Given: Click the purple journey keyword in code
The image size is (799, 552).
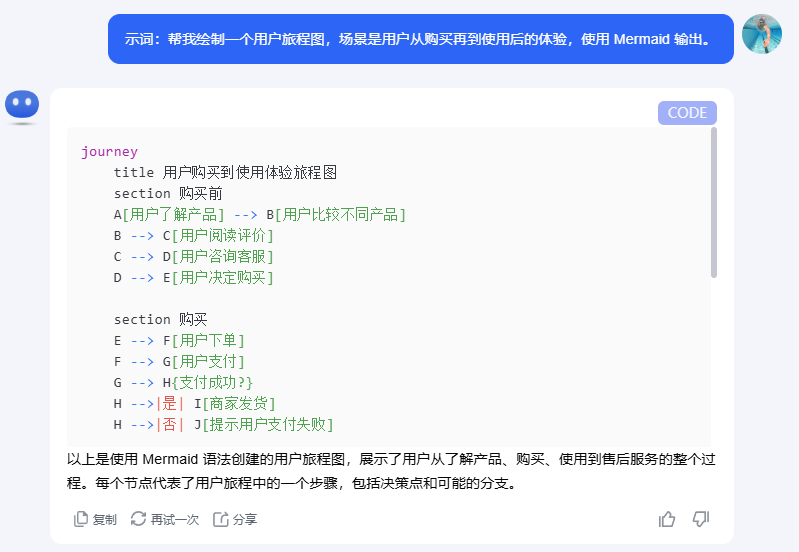Looking at the screenshot, I should pos(109,152).
